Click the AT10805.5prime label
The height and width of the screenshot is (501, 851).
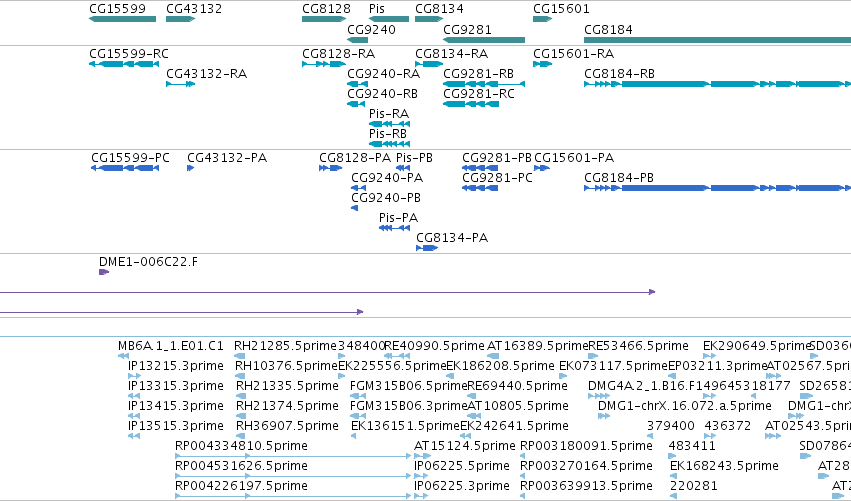[x=518, y=406]
